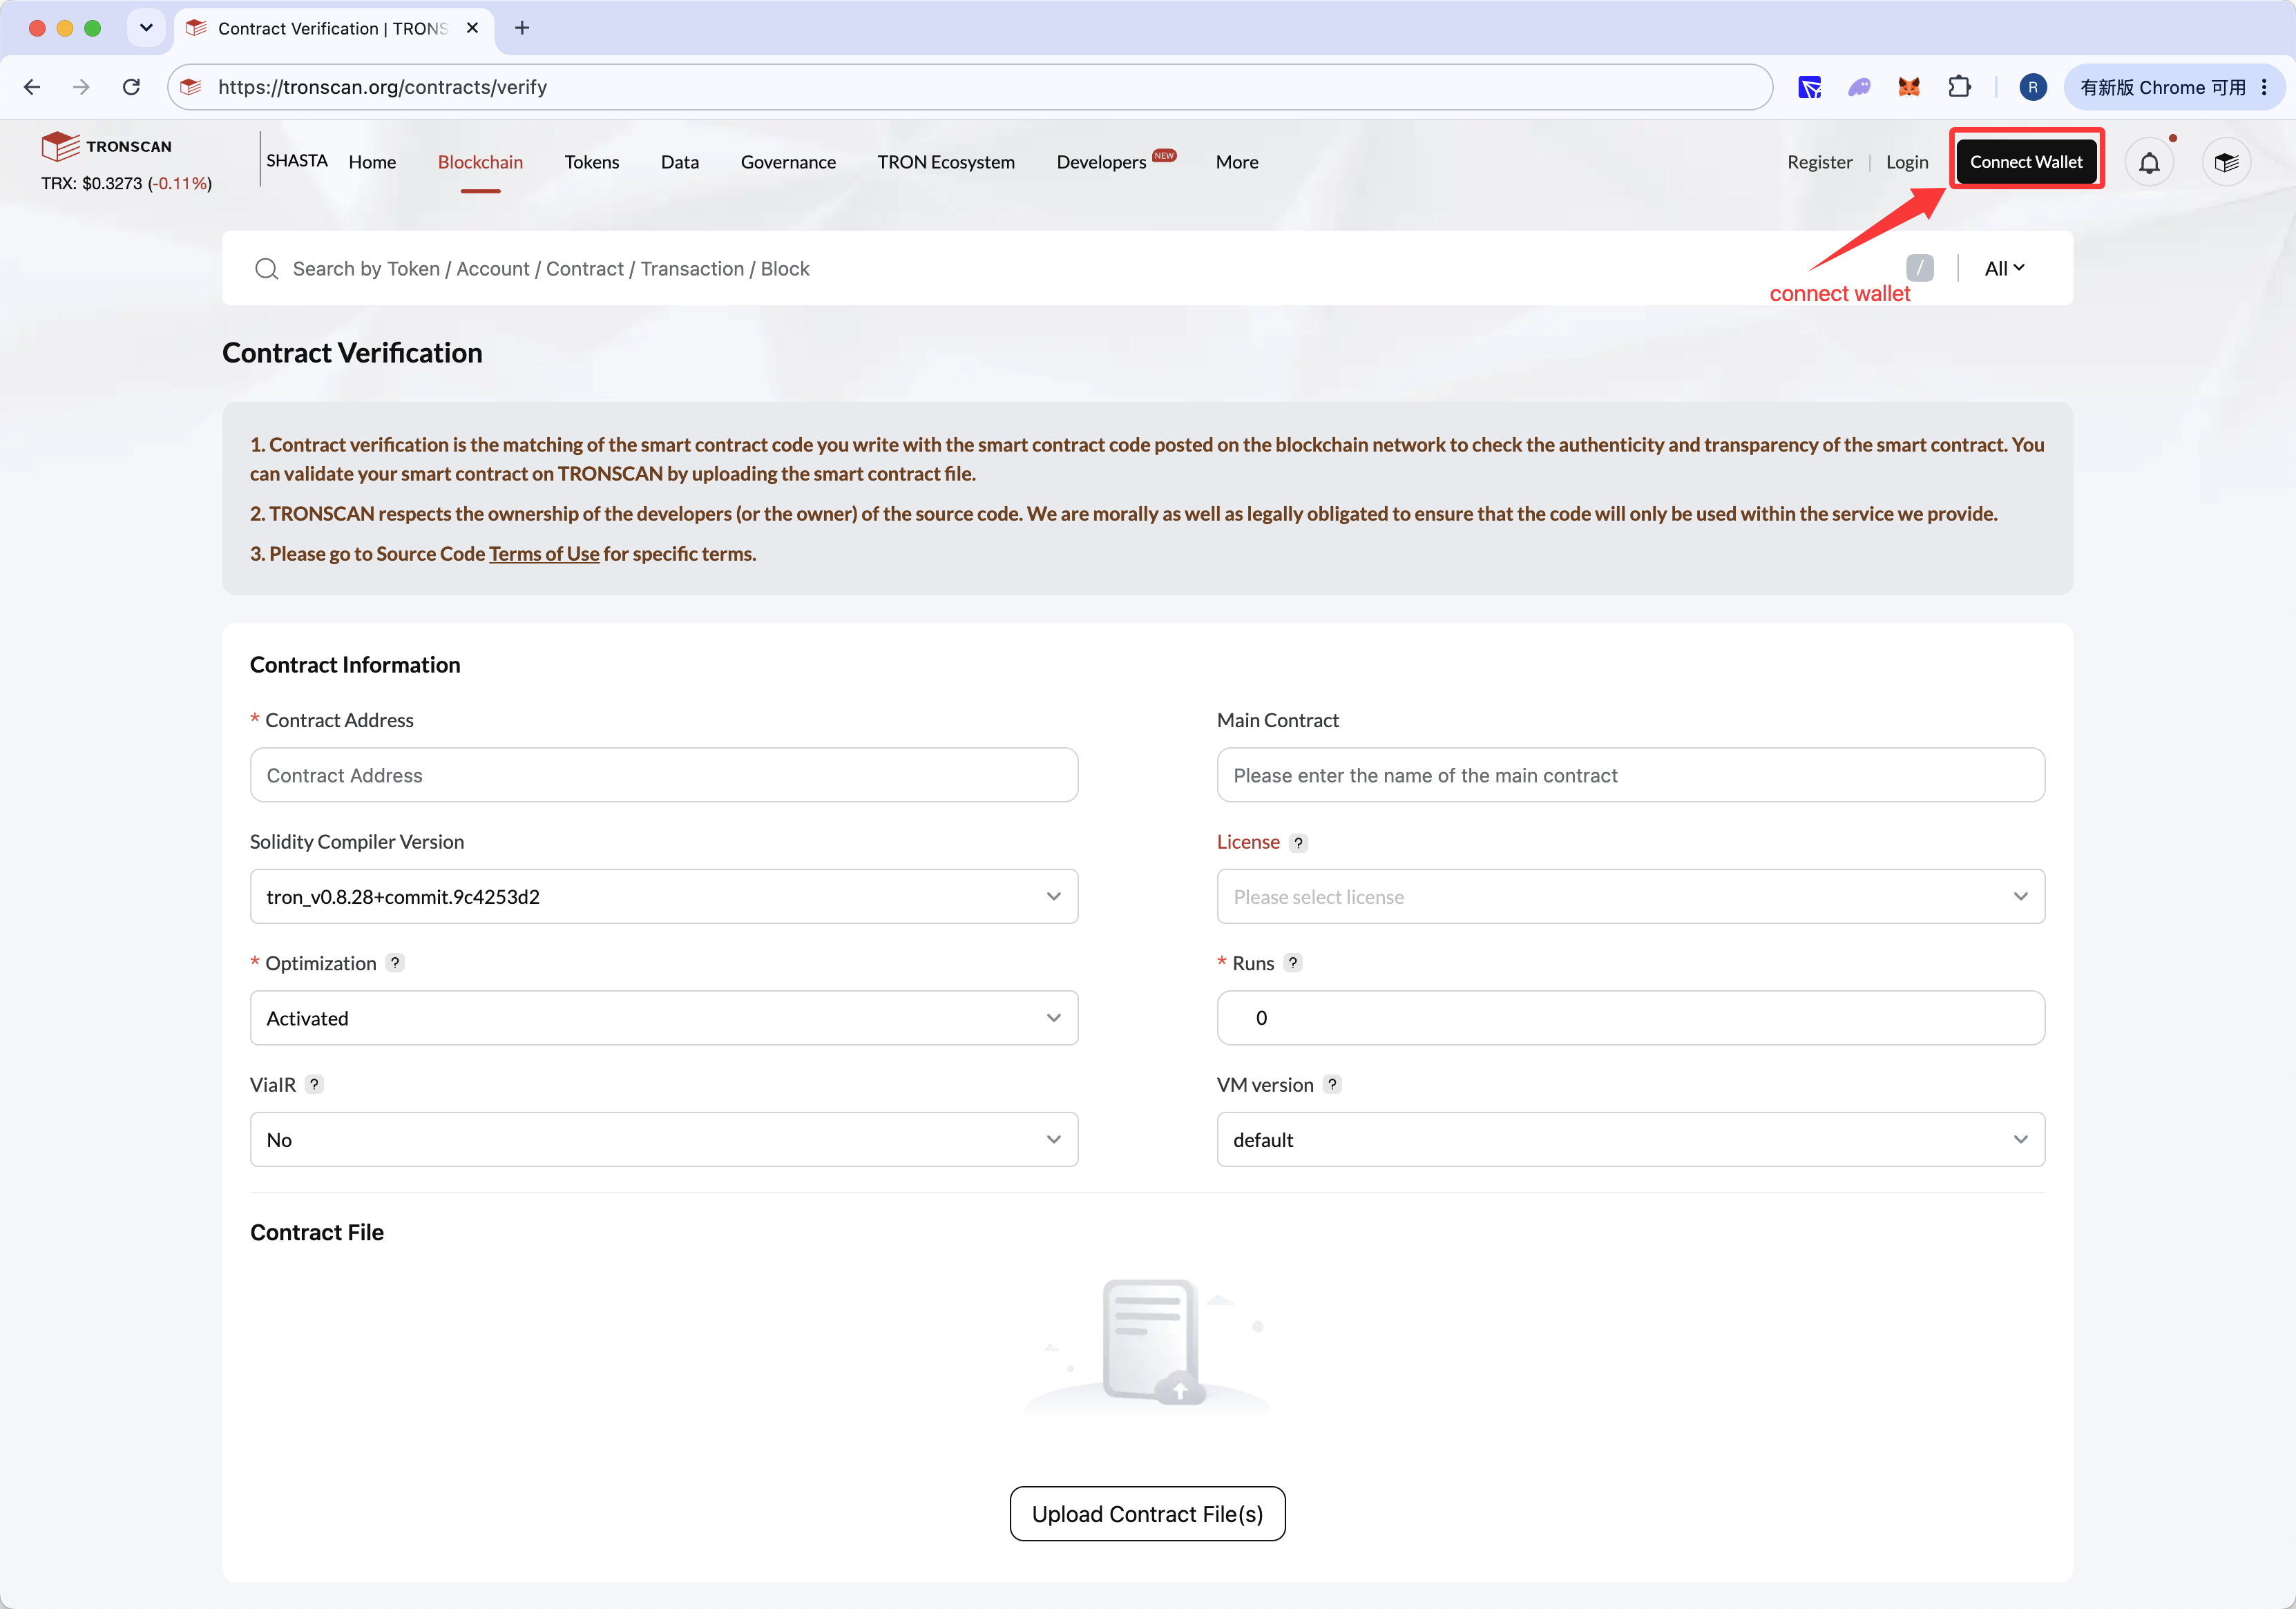This screenshot has height=1609, width=2296.
Task: Click the Runs help question mark
Action: [x=1293, y=963]
